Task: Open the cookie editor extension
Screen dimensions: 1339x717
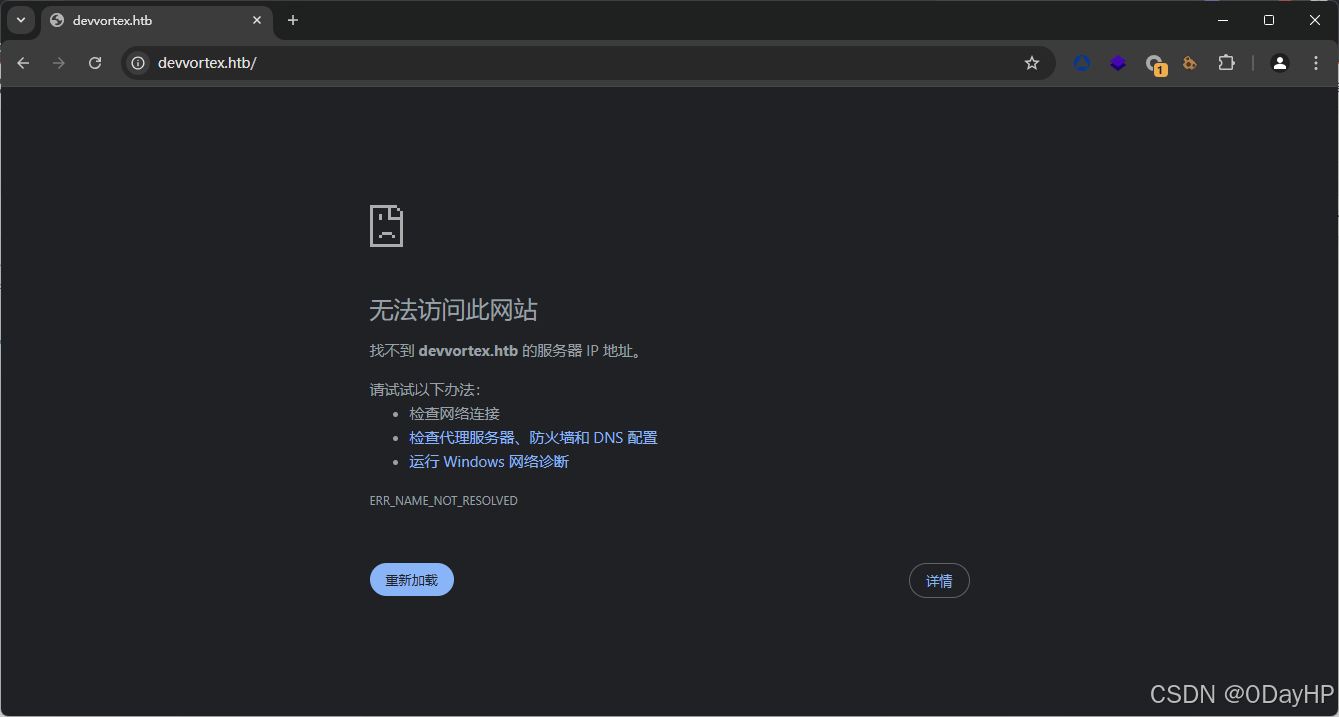Action: [1189, 62]
